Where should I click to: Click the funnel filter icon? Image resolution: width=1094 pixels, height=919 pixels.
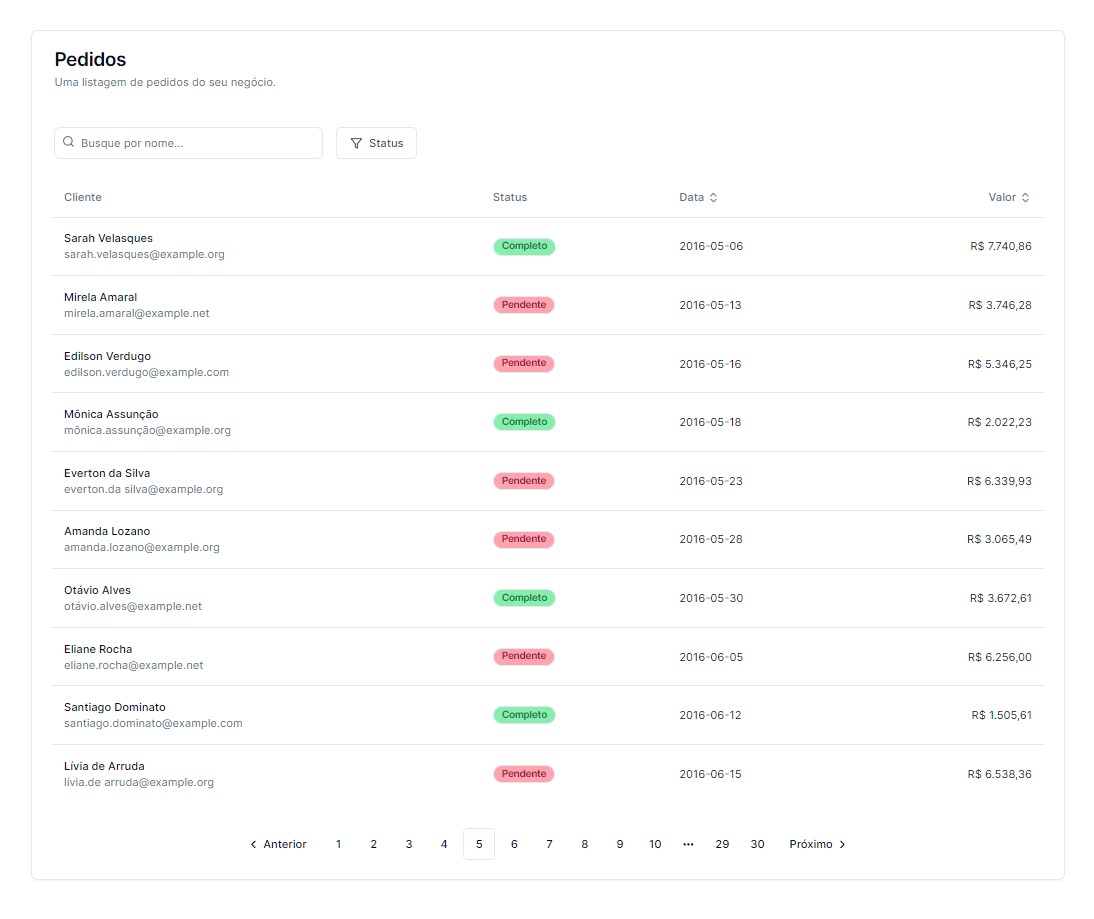(x=356, y=143)
